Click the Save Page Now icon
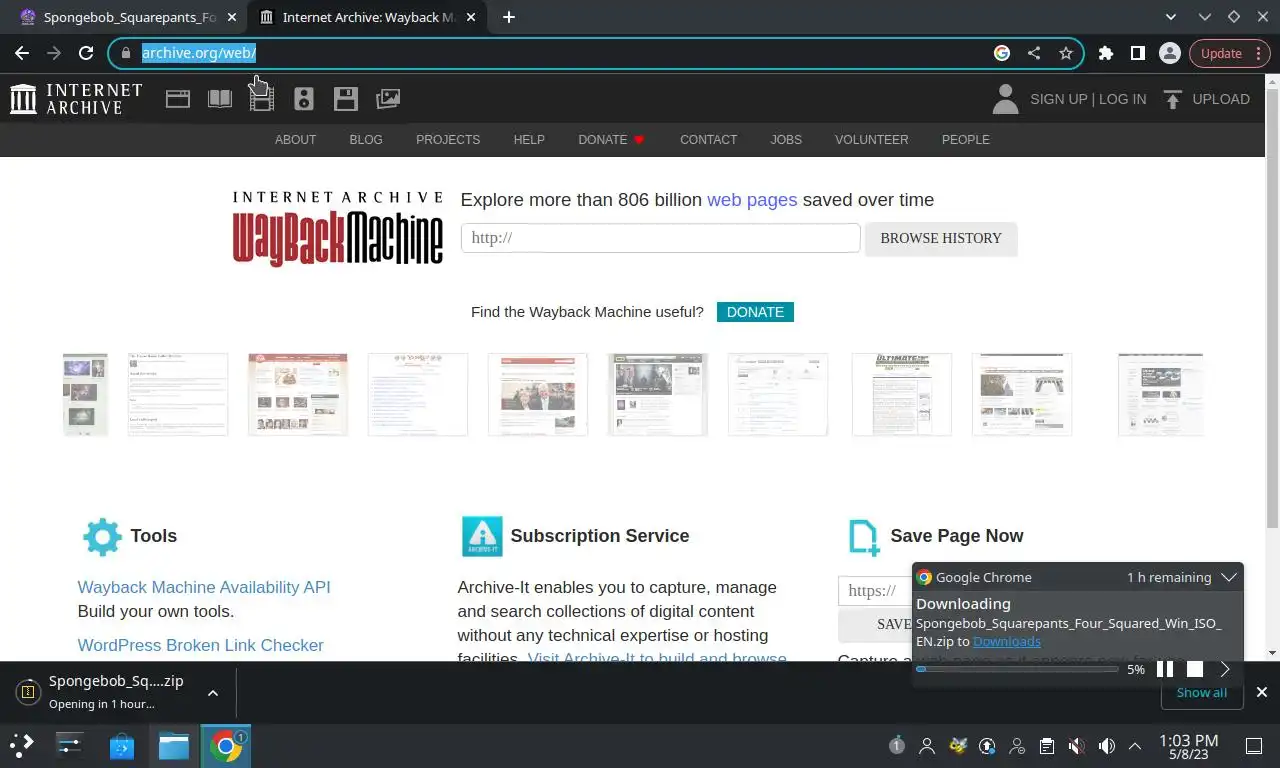1280x768 pixels. coord(864,537)
